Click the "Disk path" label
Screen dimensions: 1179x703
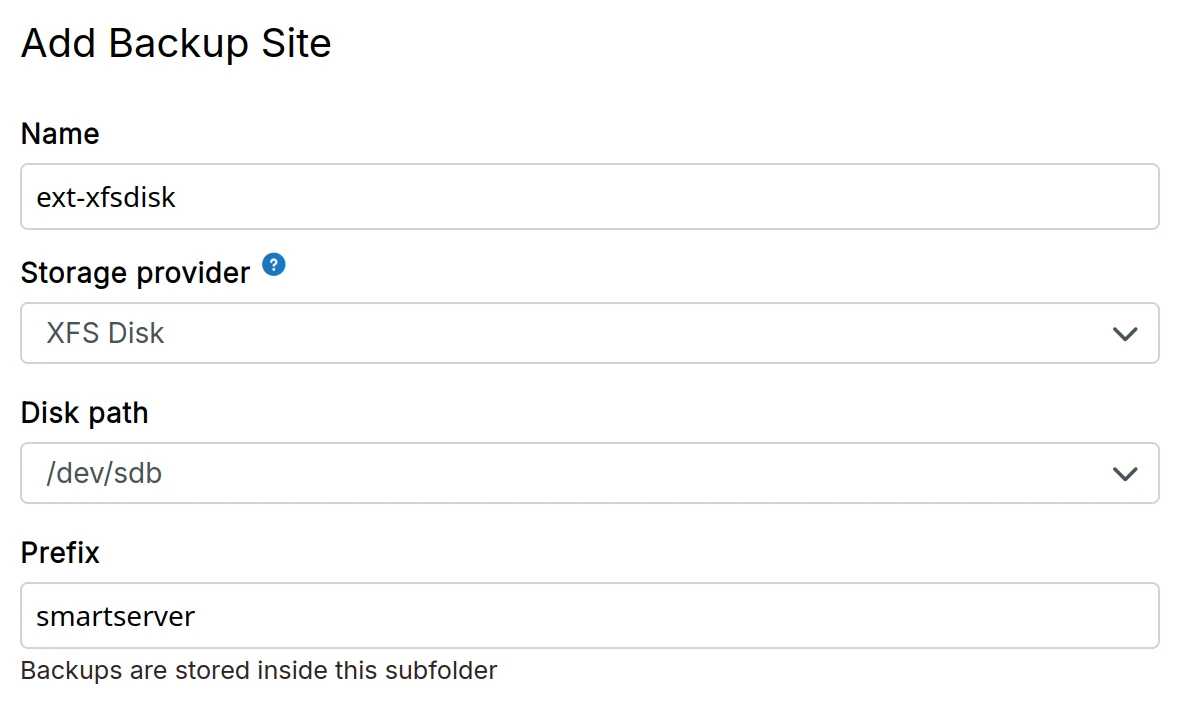coord(84,413)
